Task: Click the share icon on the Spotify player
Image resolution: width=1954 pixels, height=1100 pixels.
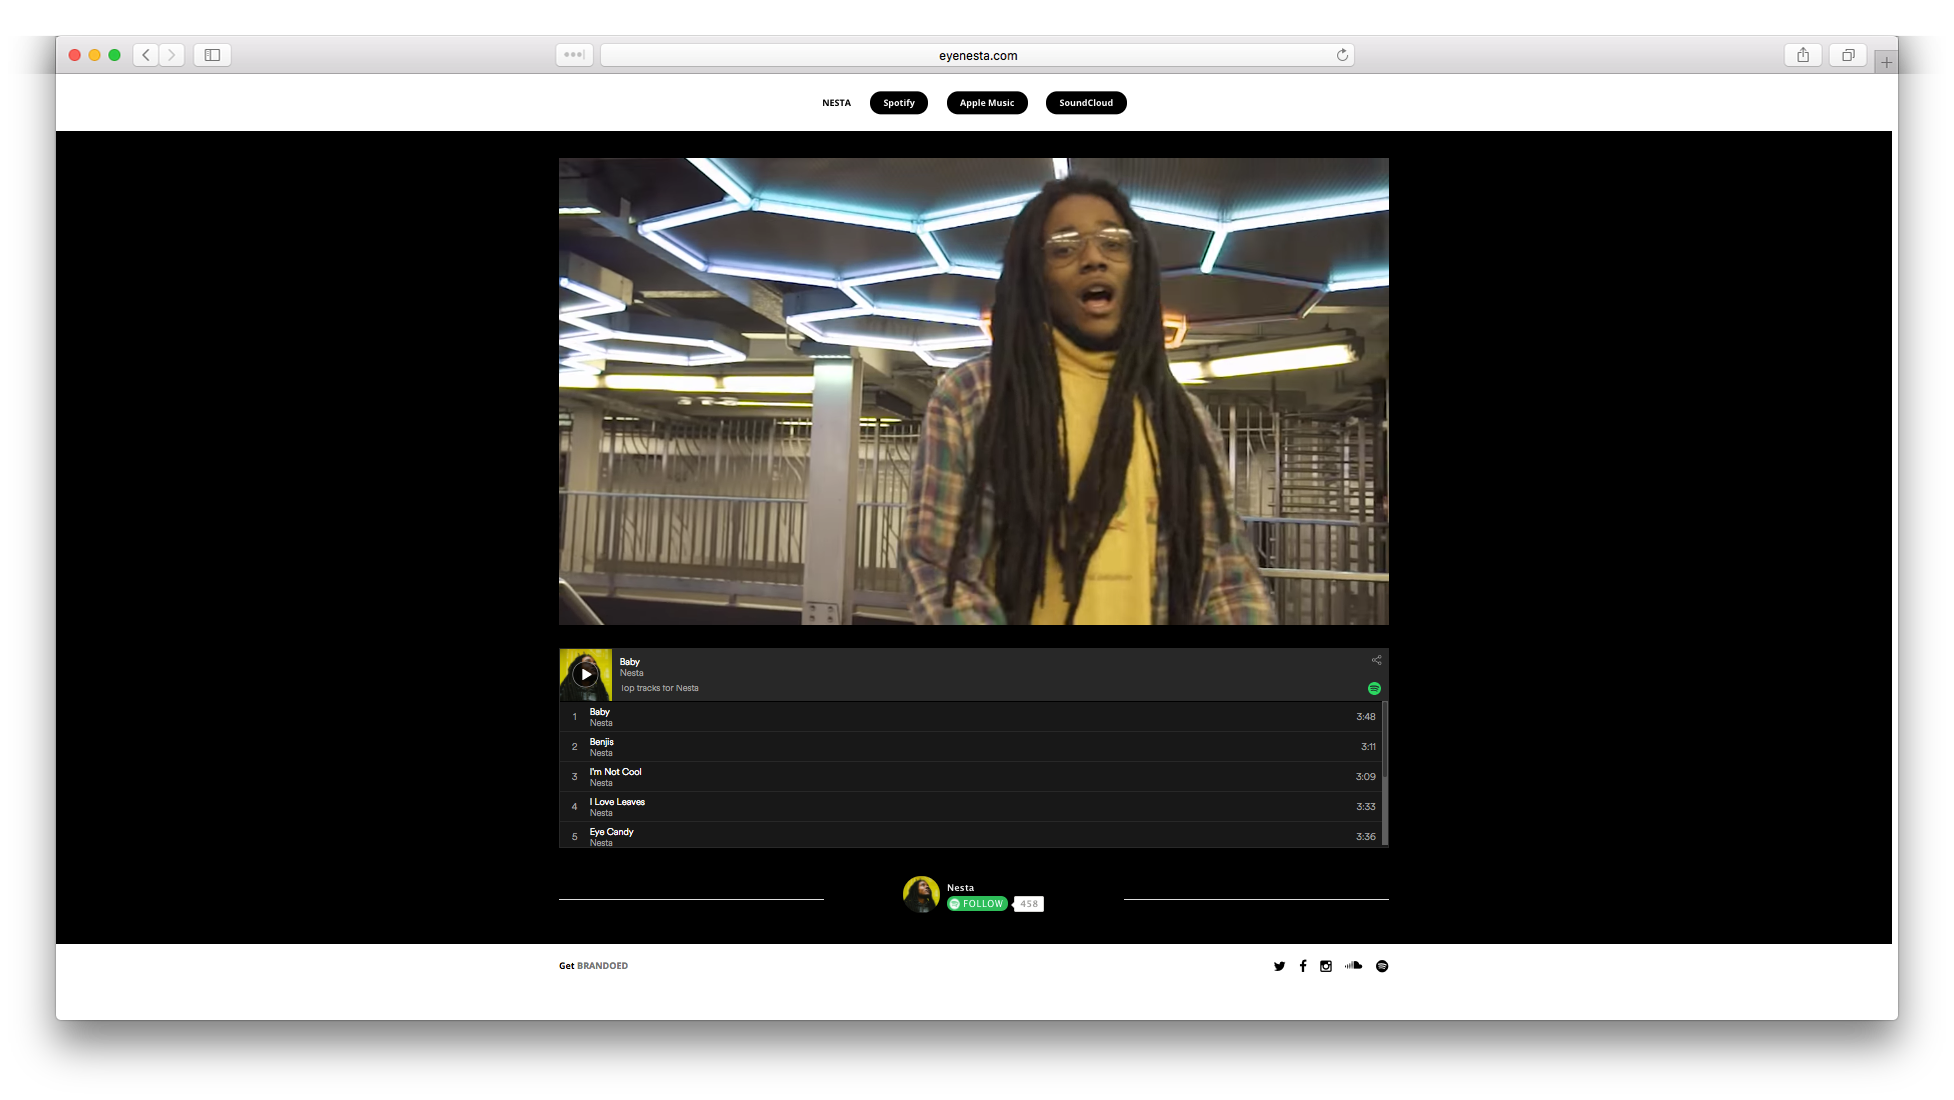Action: [1375, 660]
